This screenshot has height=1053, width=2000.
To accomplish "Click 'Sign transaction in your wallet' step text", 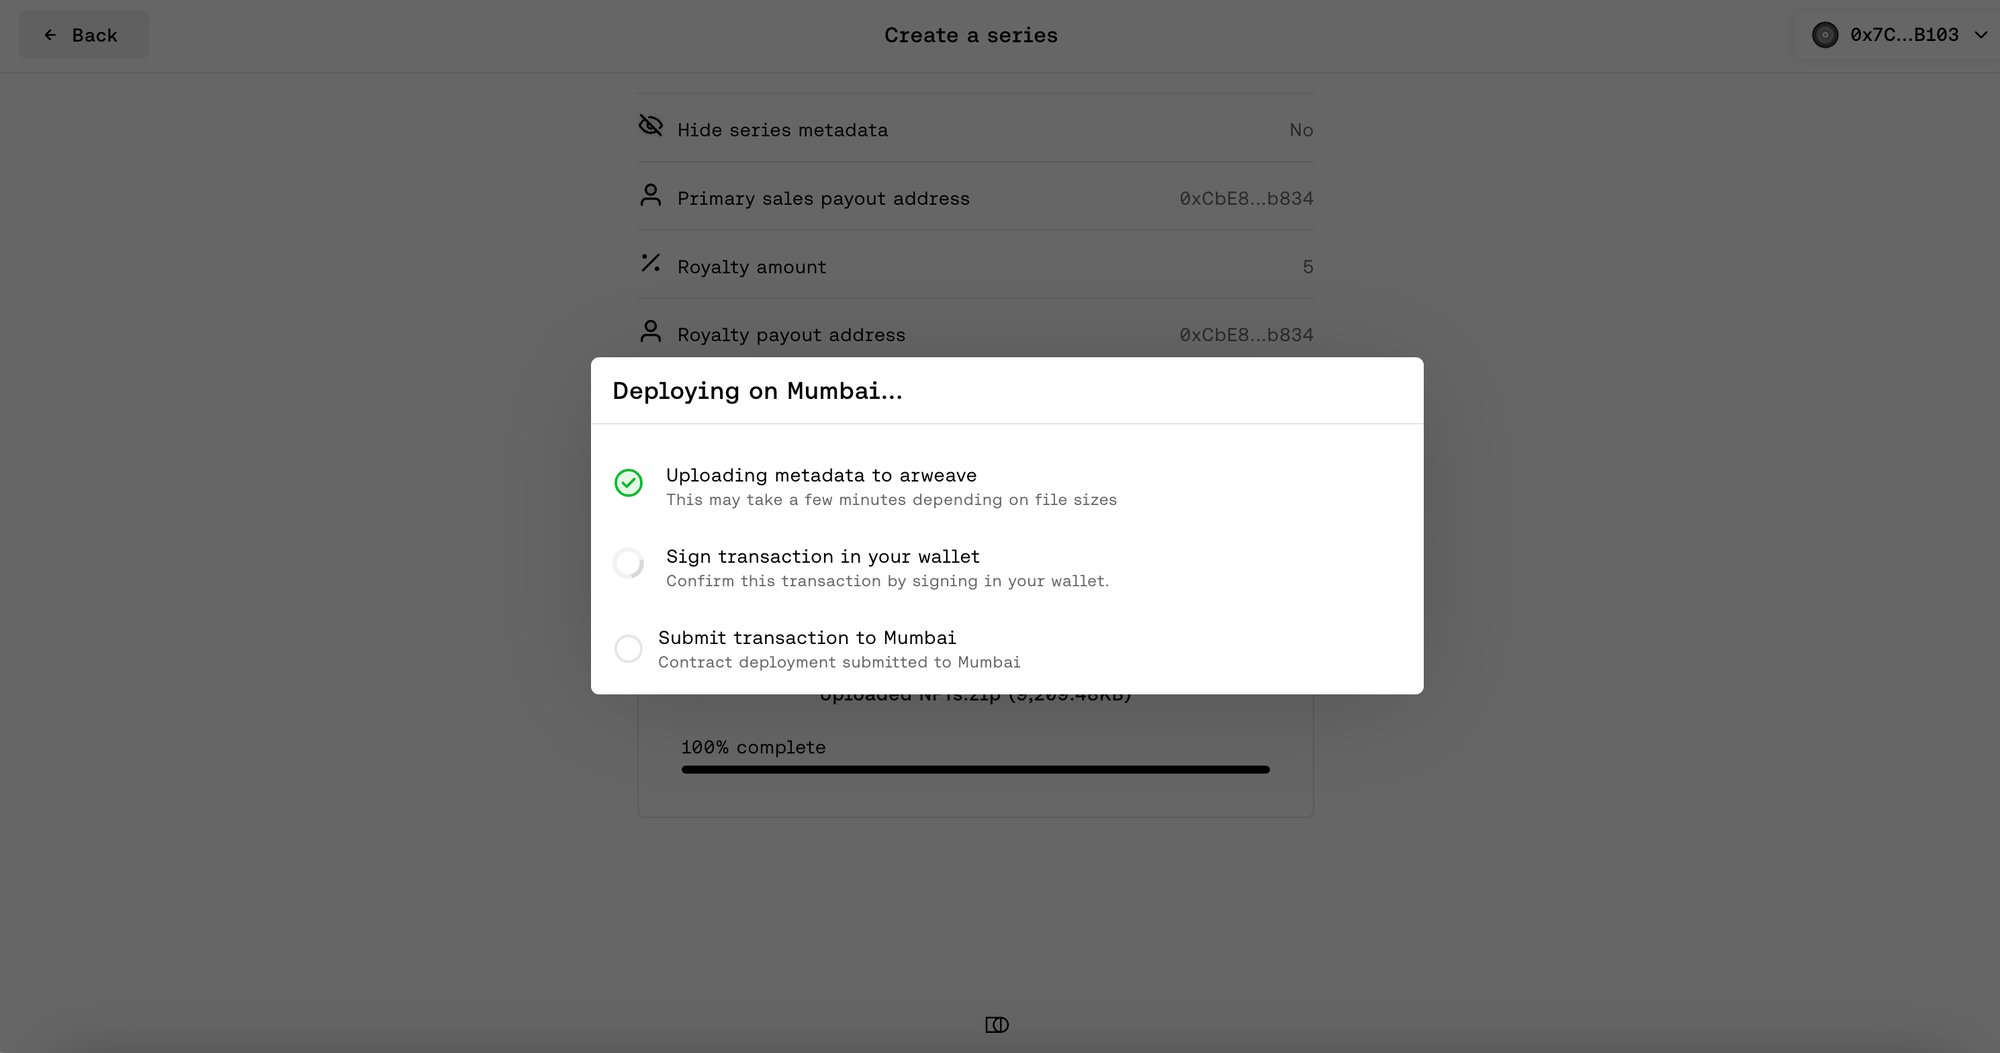I will point(823,557).
